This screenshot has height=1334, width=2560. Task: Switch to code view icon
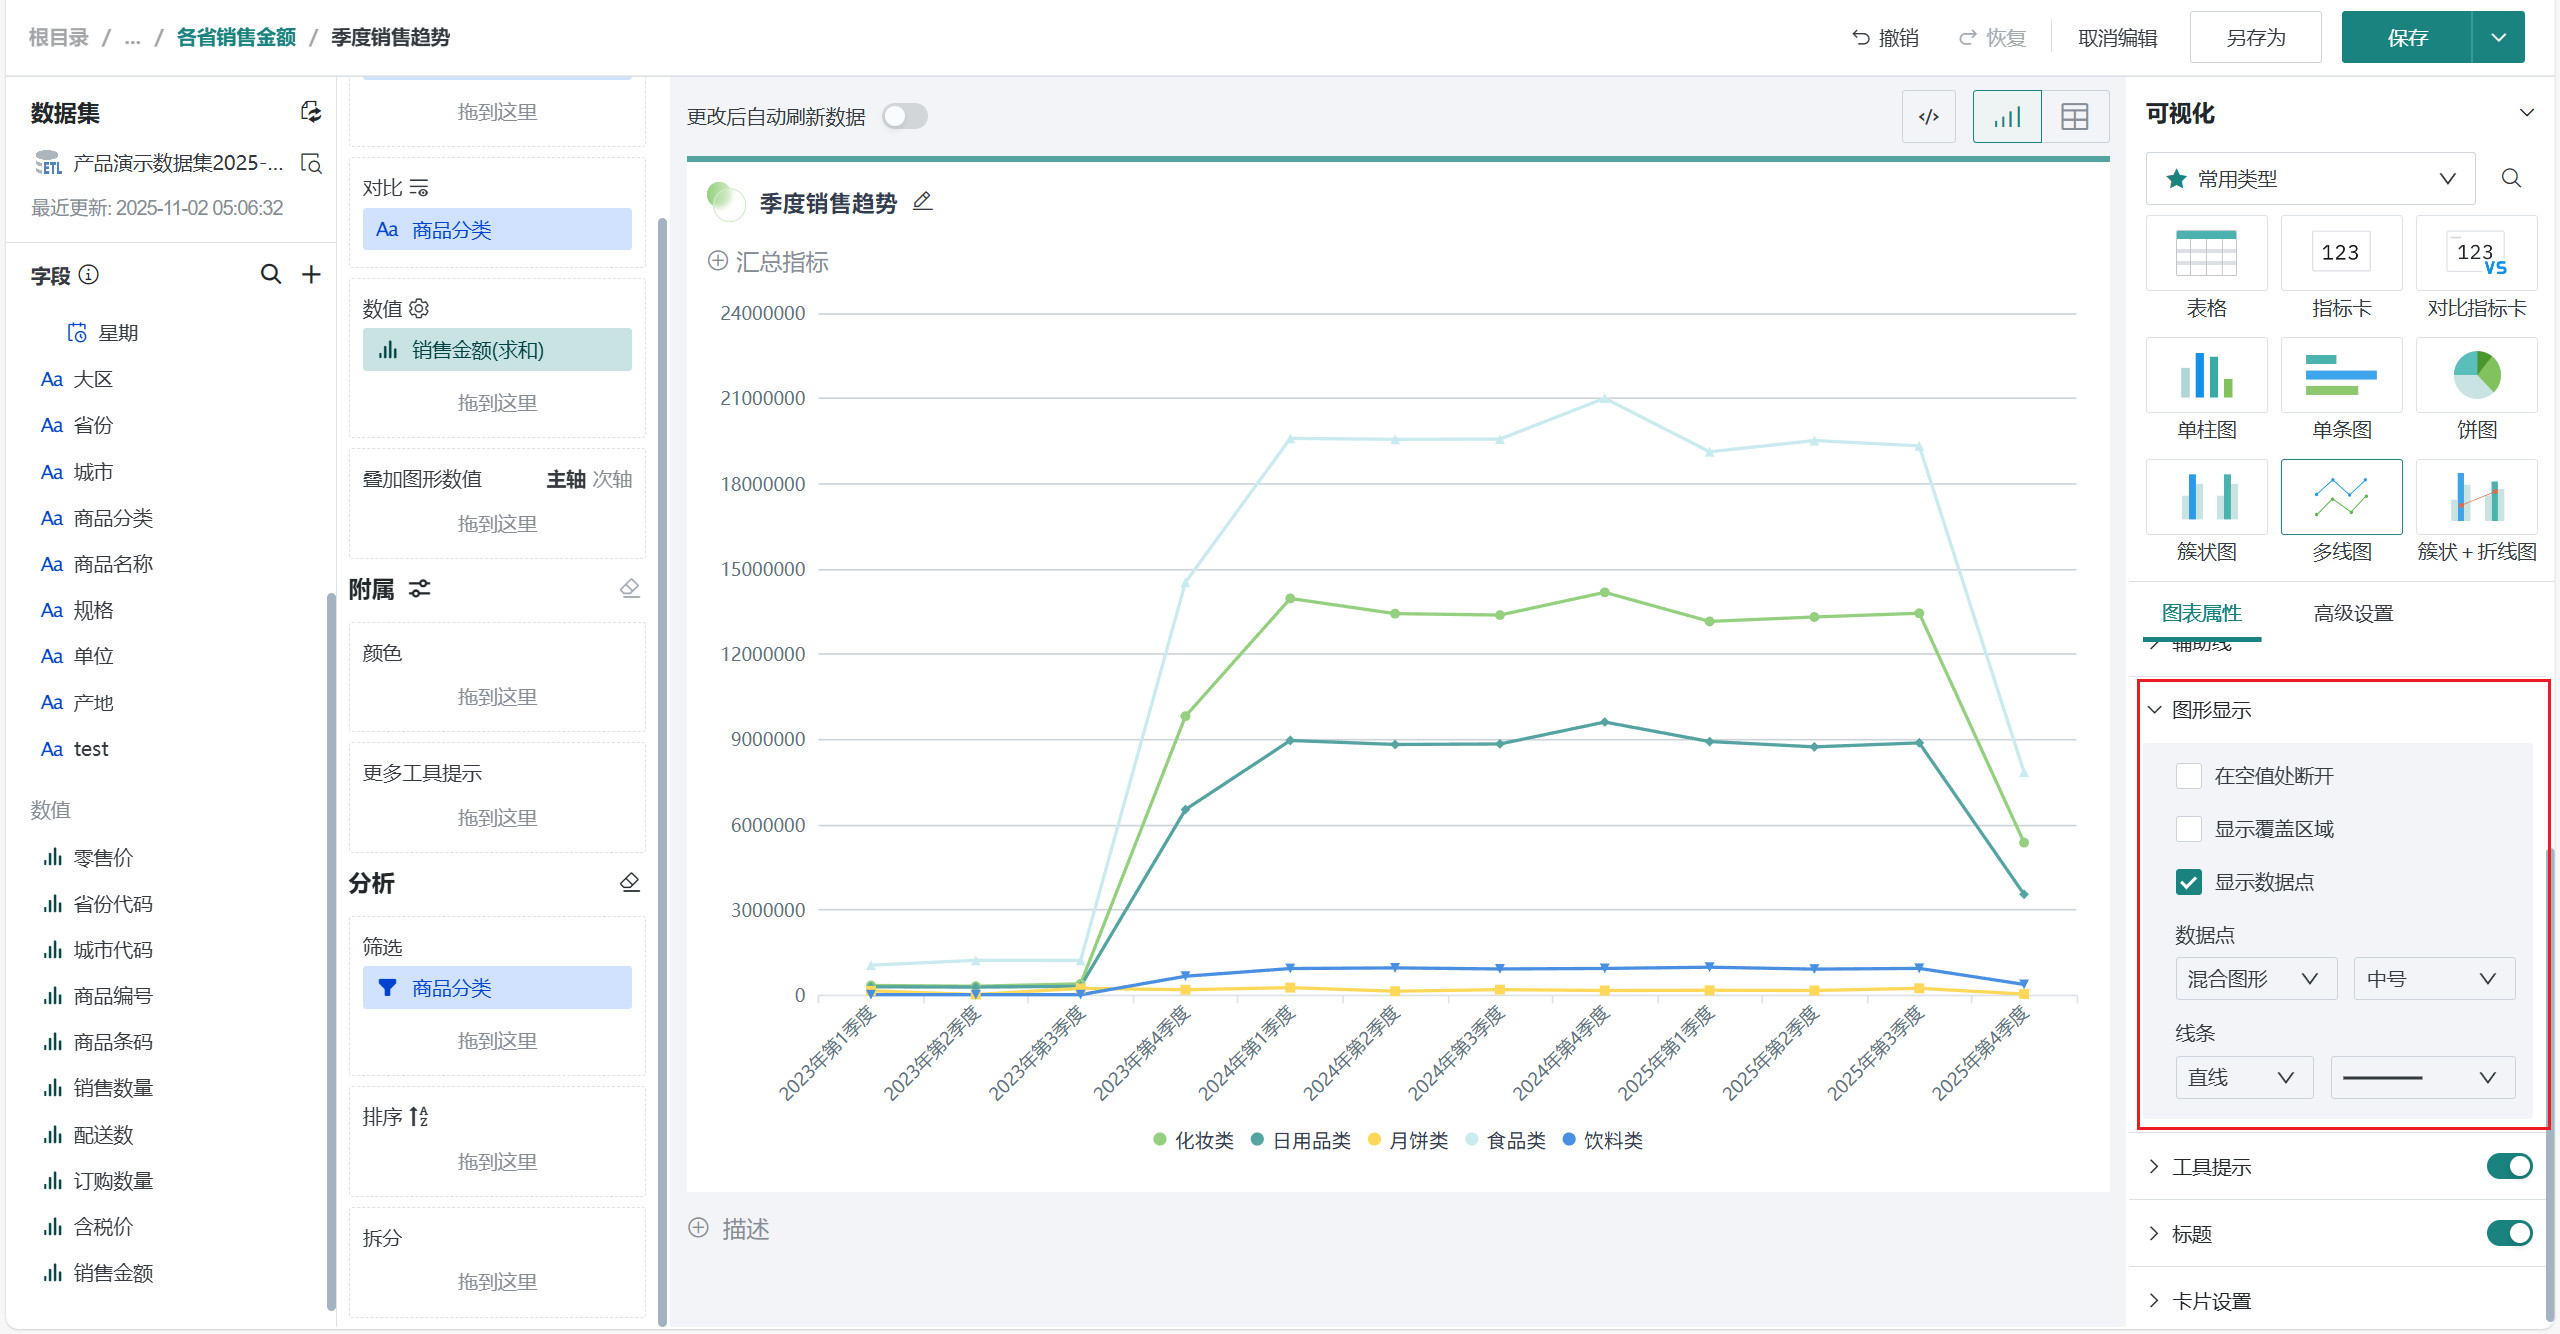coord(1928,117)
